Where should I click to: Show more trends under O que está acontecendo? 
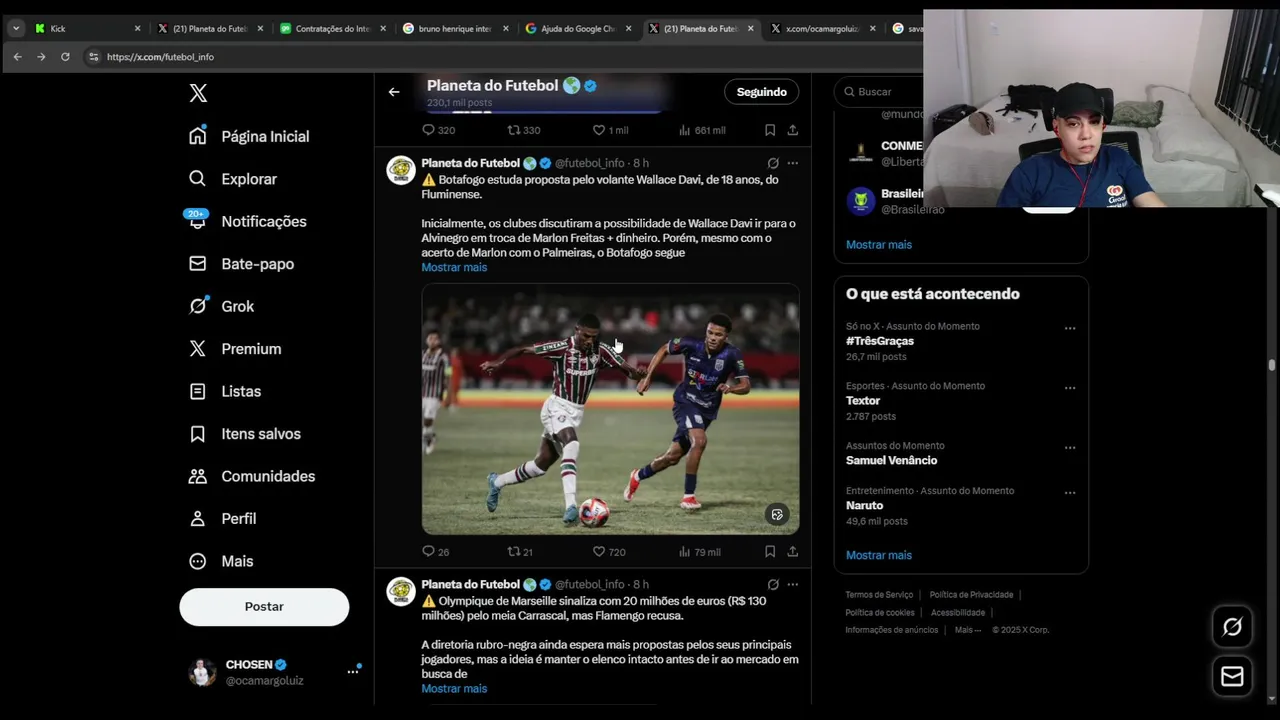pos(879,555)
